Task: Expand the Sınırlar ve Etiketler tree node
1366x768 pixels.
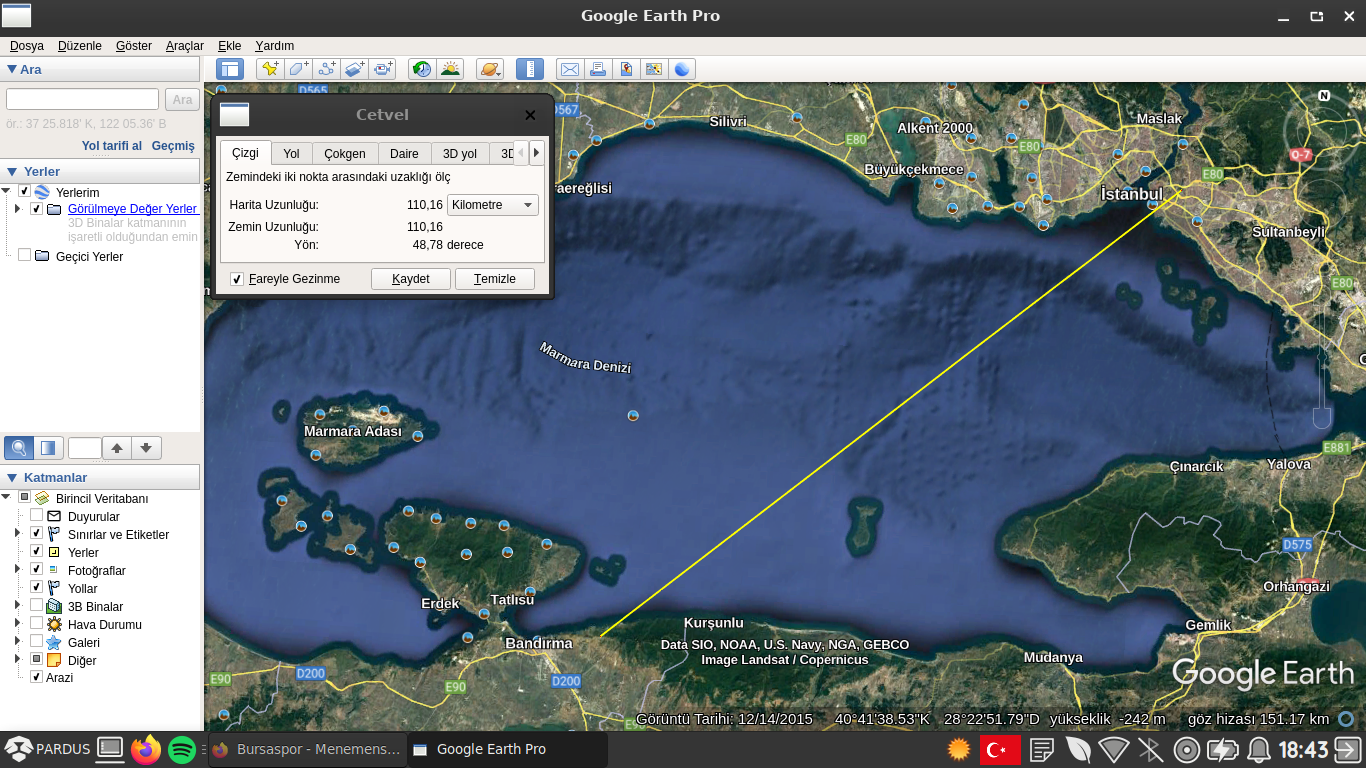Action: (17, 533)
